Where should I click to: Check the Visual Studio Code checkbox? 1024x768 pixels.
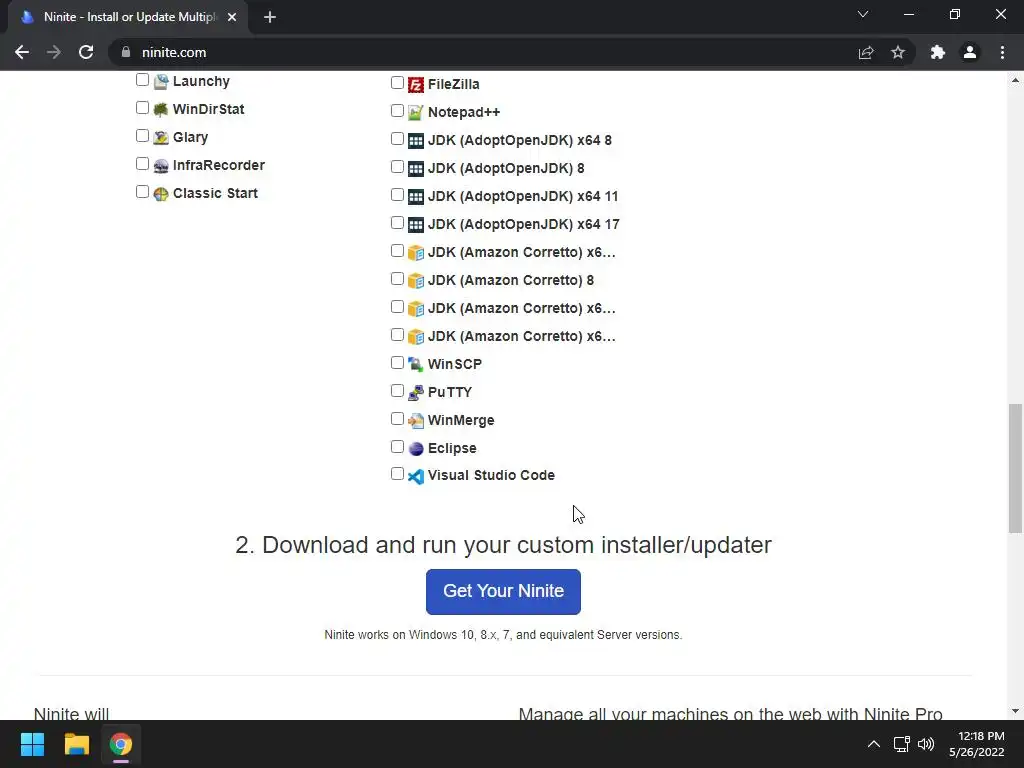(397, 473)
